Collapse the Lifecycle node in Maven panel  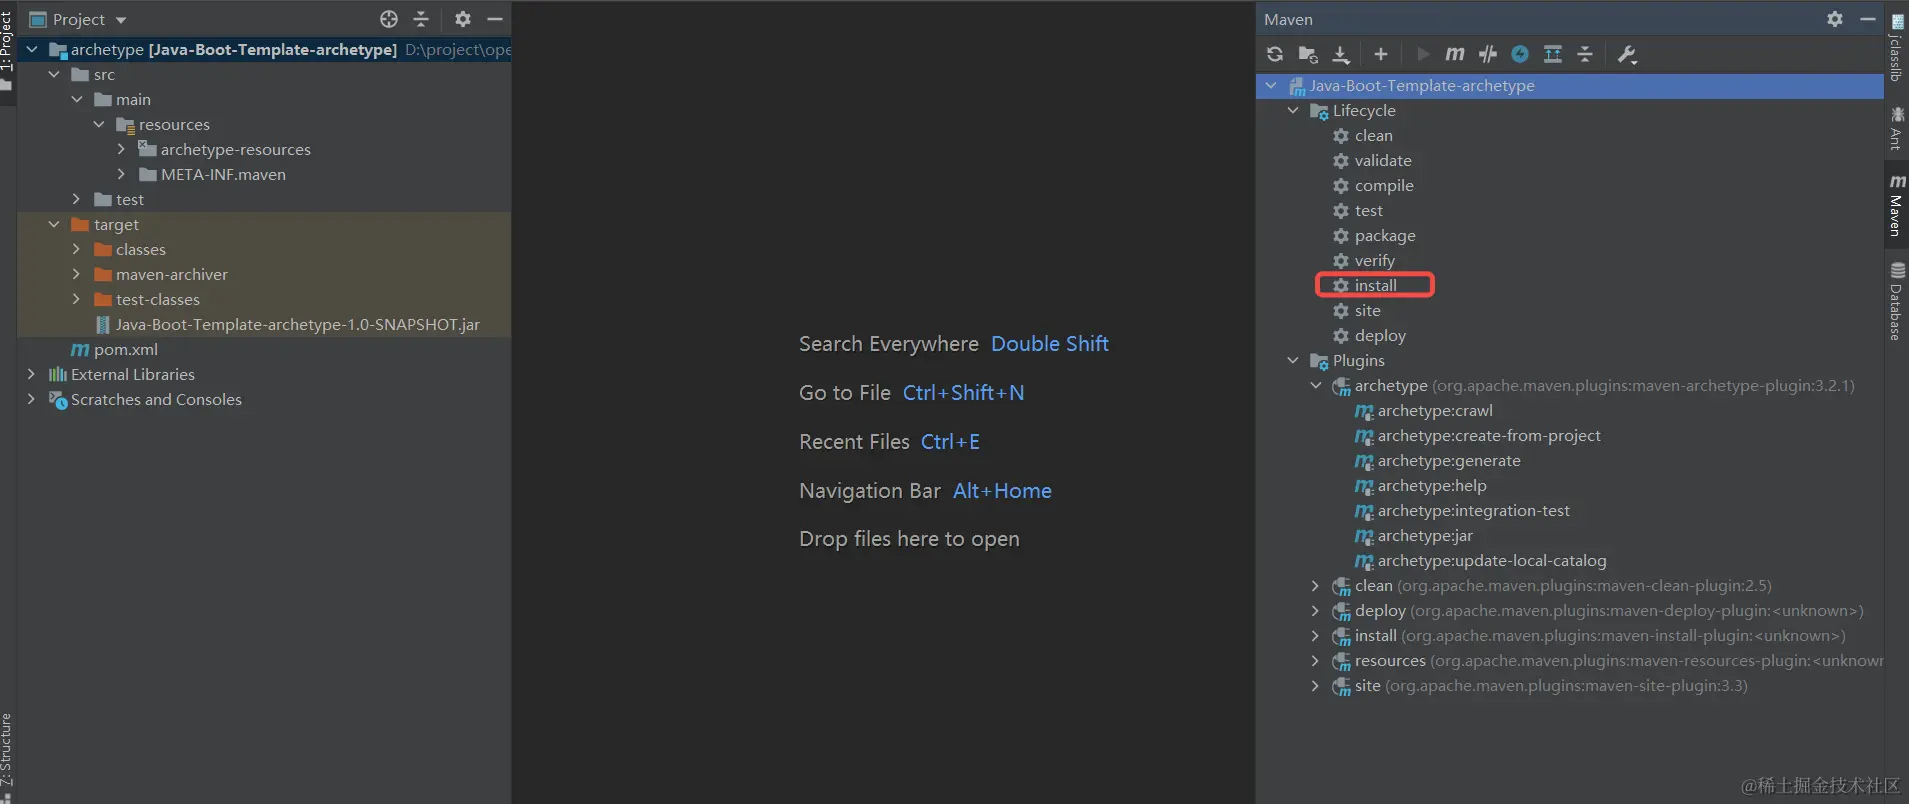click(x=1293, y=110)
